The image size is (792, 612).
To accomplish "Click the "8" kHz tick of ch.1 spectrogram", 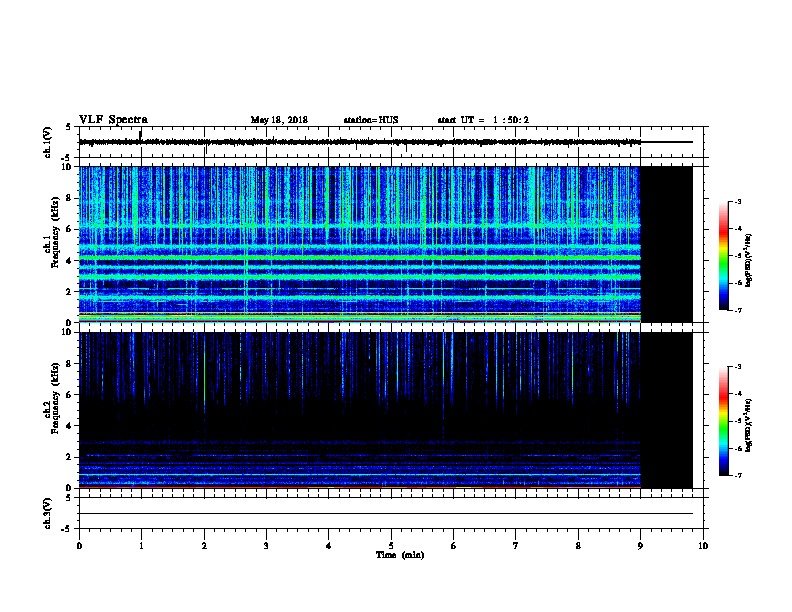I will point(70,198).
